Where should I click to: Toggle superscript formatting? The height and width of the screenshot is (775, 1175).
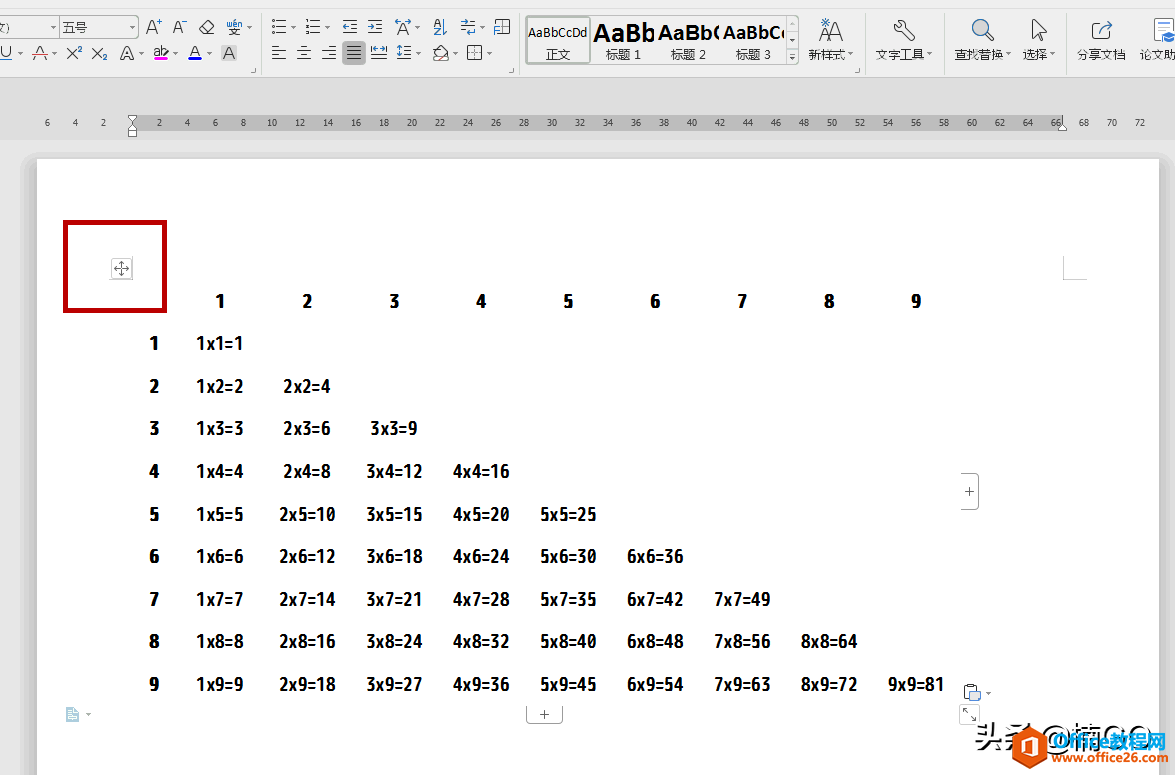(x=74, y=53)
